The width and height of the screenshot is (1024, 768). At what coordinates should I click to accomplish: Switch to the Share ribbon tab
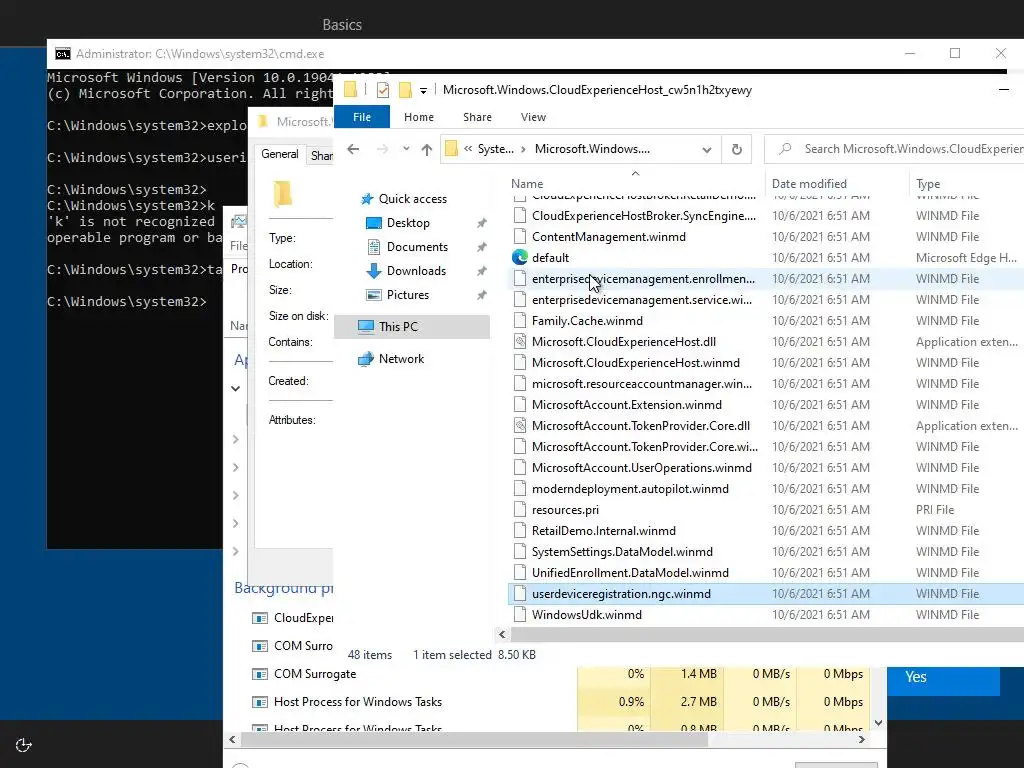477,117
